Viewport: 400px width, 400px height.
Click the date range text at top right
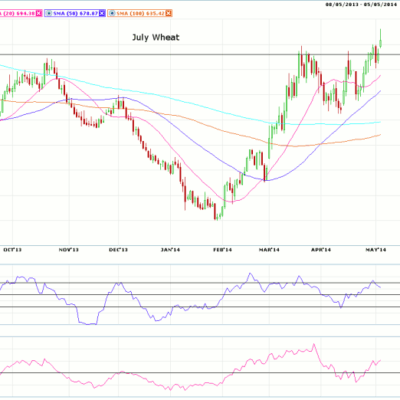point(362,4)
